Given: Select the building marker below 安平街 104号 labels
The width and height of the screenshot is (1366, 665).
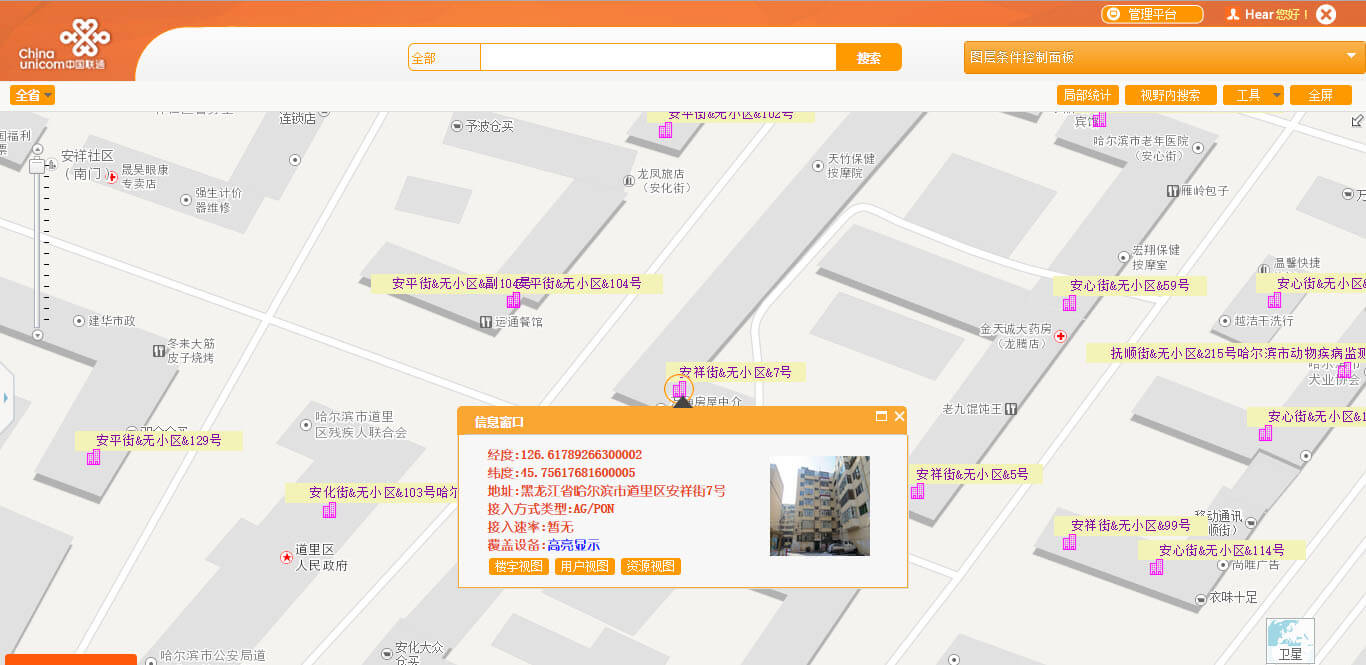Looking at the screenshot, I should click(513, 300).
